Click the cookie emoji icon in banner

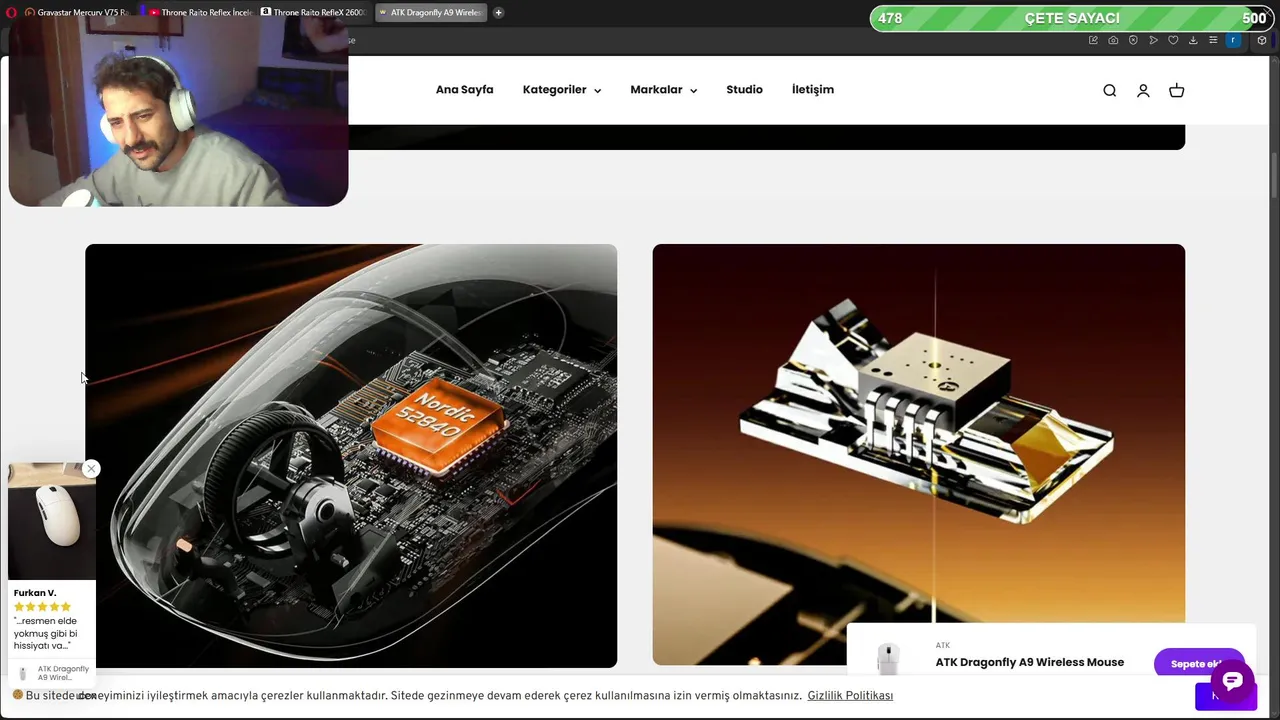point(18,695)
